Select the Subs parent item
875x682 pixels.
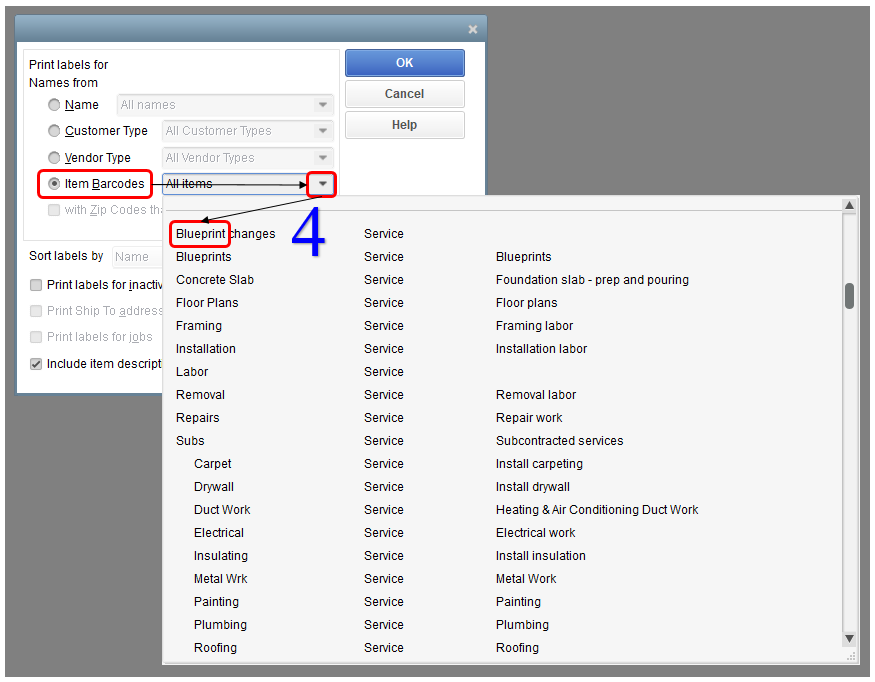pyautogui.click(x=189, y=440)
